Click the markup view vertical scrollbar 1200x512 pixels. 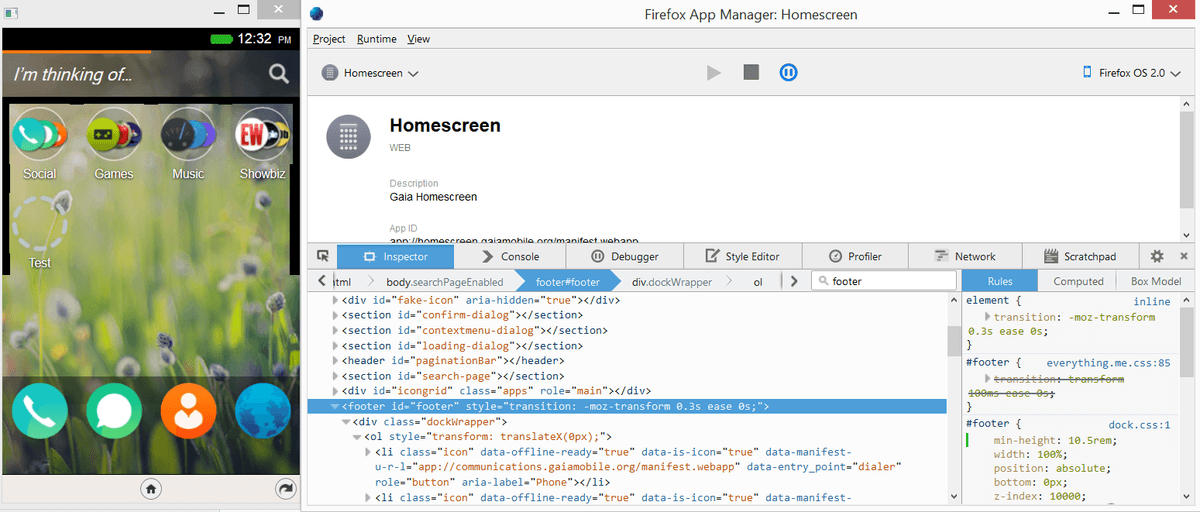(954, 340)
